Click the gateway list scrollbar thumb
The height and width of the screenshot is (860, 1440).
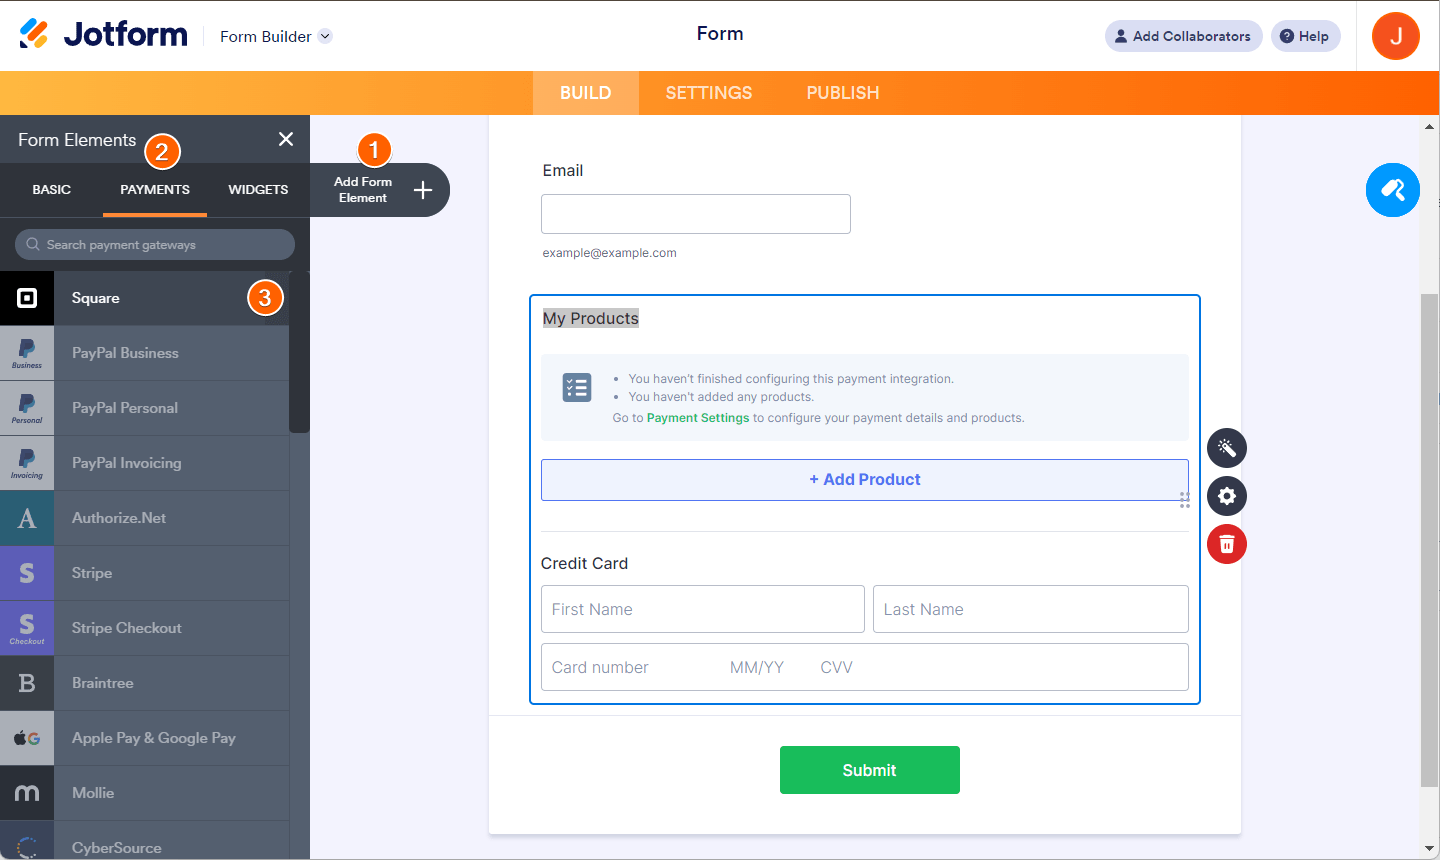click(x=300, y=352)
